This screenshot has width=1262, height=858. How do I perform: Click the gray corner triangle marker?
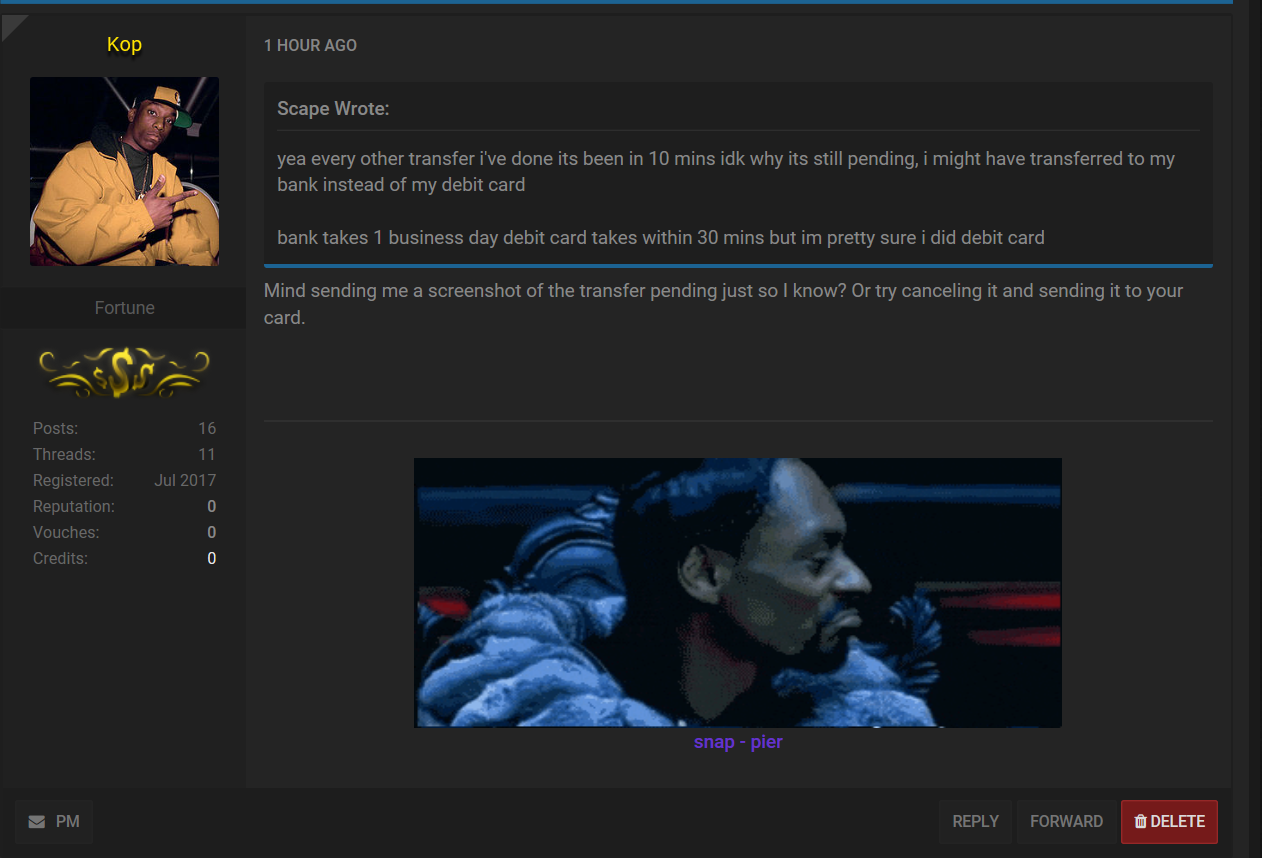click(11, 25)
